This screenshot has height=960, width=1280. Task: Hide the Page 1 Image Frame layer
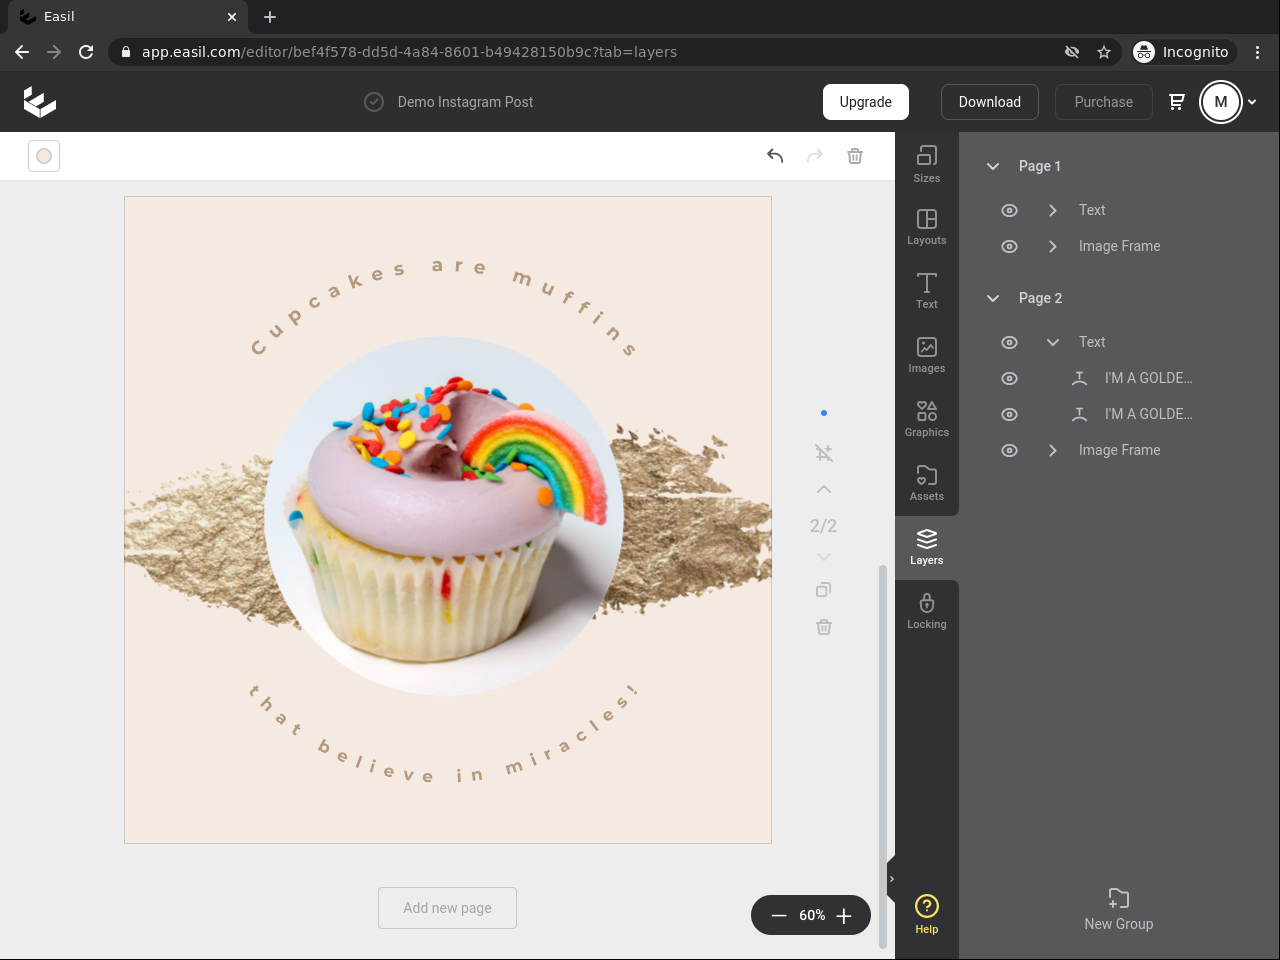(1010, 246)
